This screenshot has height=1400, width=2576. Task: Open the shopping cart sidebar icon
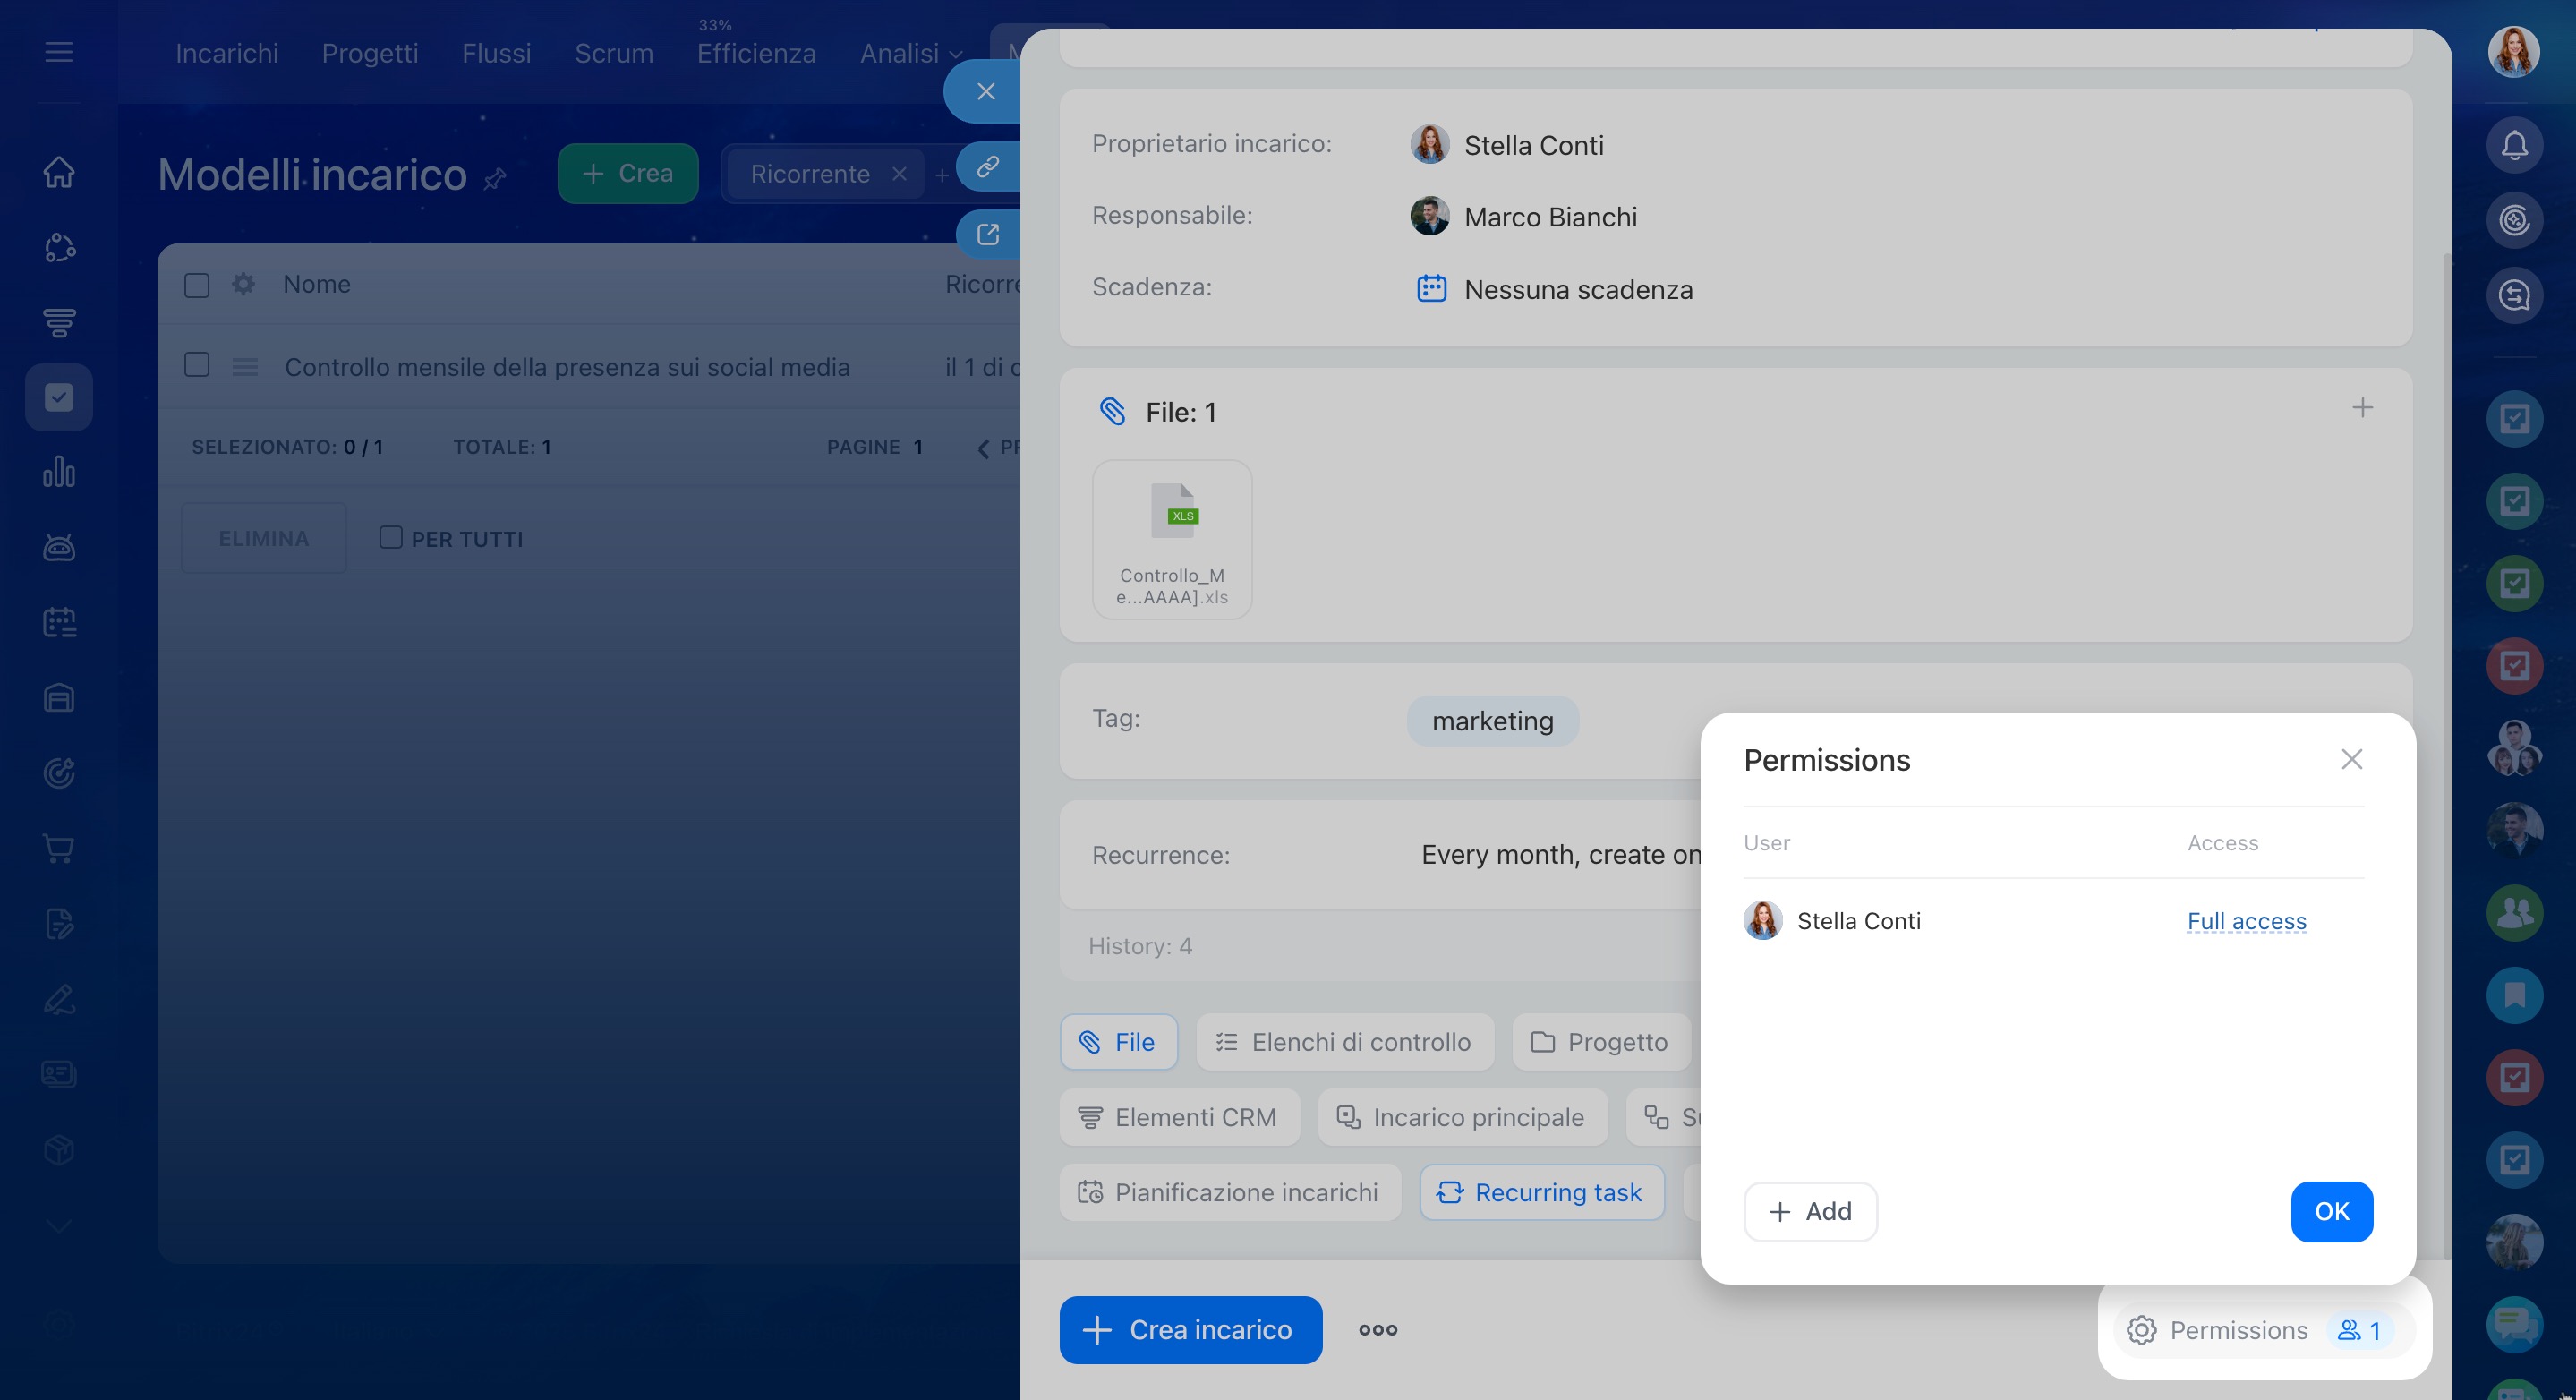click(x=59, y=848)
